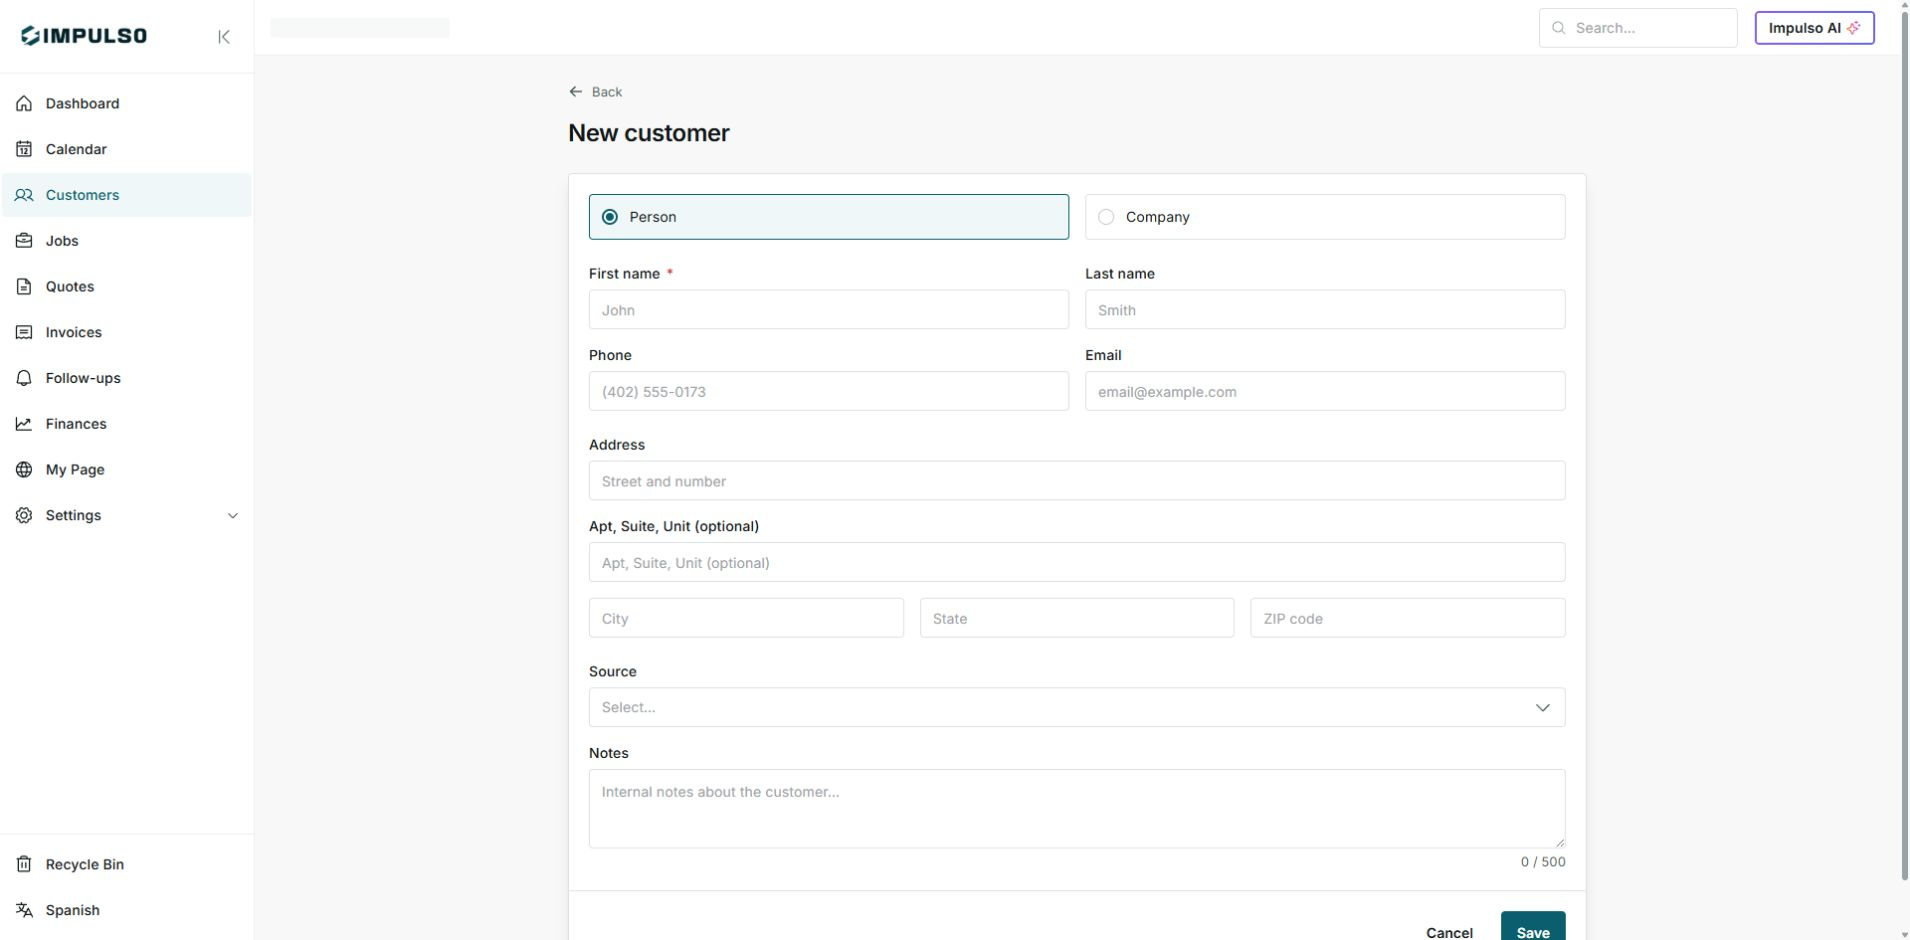Open Invoices section
Viewport: 1910px width, 940px height.
[x=127, y=333]
